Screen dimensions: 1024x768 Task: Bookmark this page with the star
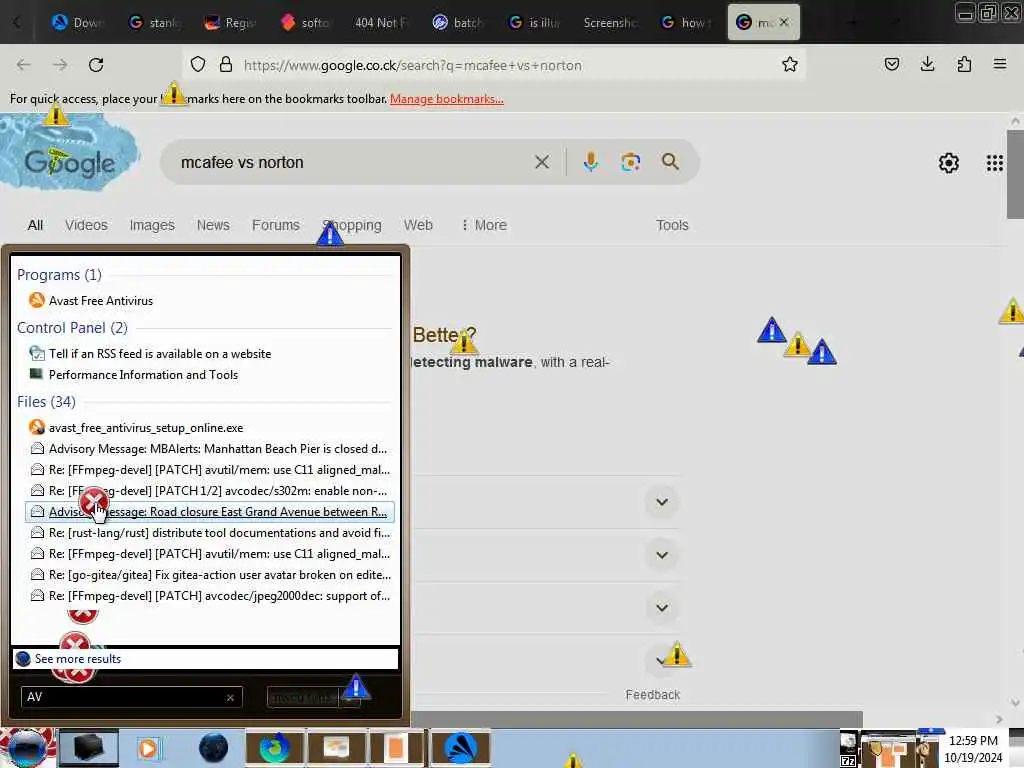(790, 65)
